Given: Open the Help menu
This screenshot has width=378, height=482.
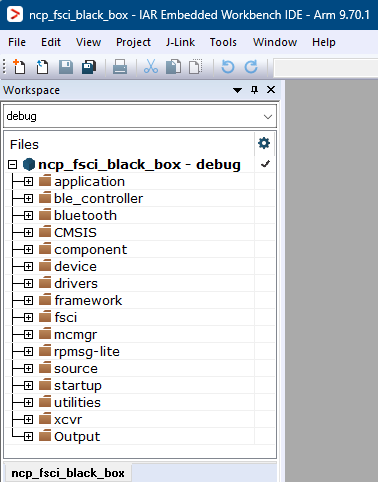Looking at the screenshot, I should pyautogui.click(x=324, y=42).
